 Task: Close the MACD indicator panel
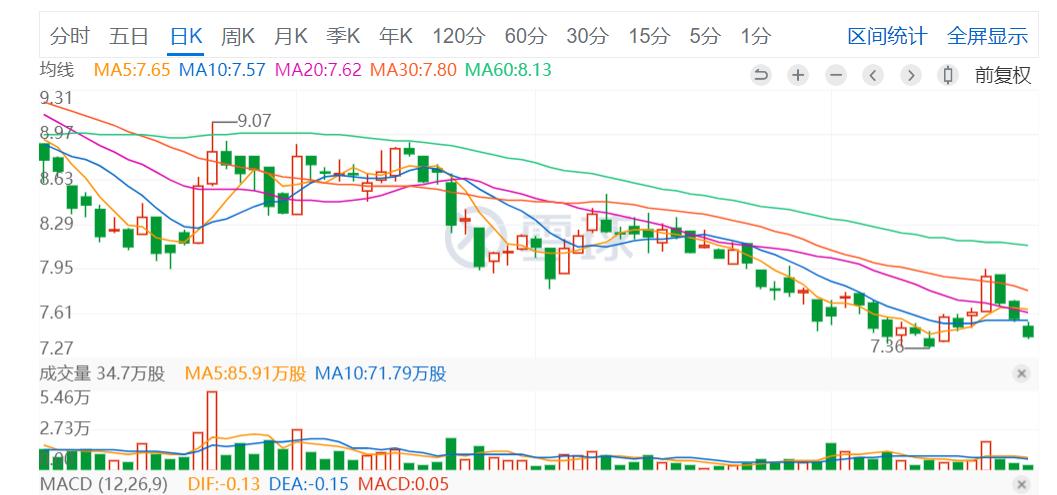(1021, 484)
